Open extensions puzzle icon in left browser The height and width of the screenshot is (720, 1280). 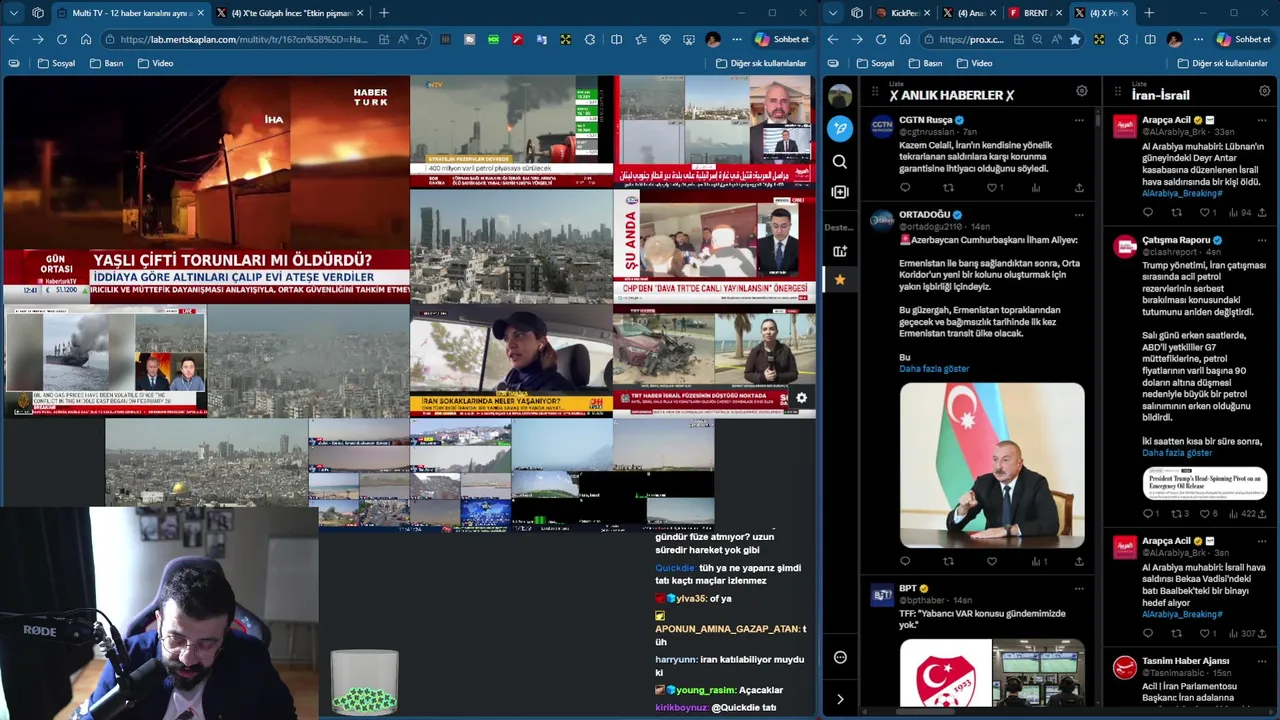point(590,39)
